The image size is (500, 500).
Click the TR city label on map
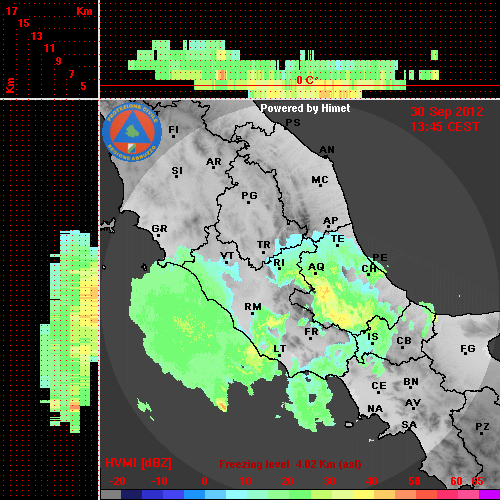(264, 245)
